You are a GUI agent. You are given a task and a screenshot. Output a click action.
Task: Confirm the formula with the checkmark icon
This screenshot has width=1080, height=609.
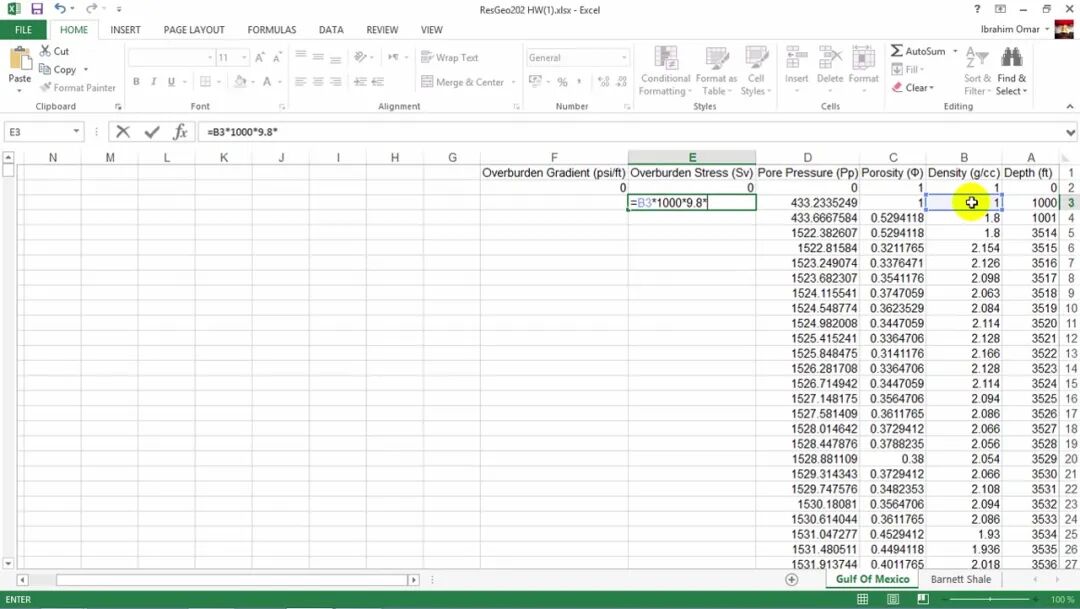coord(152,132)
